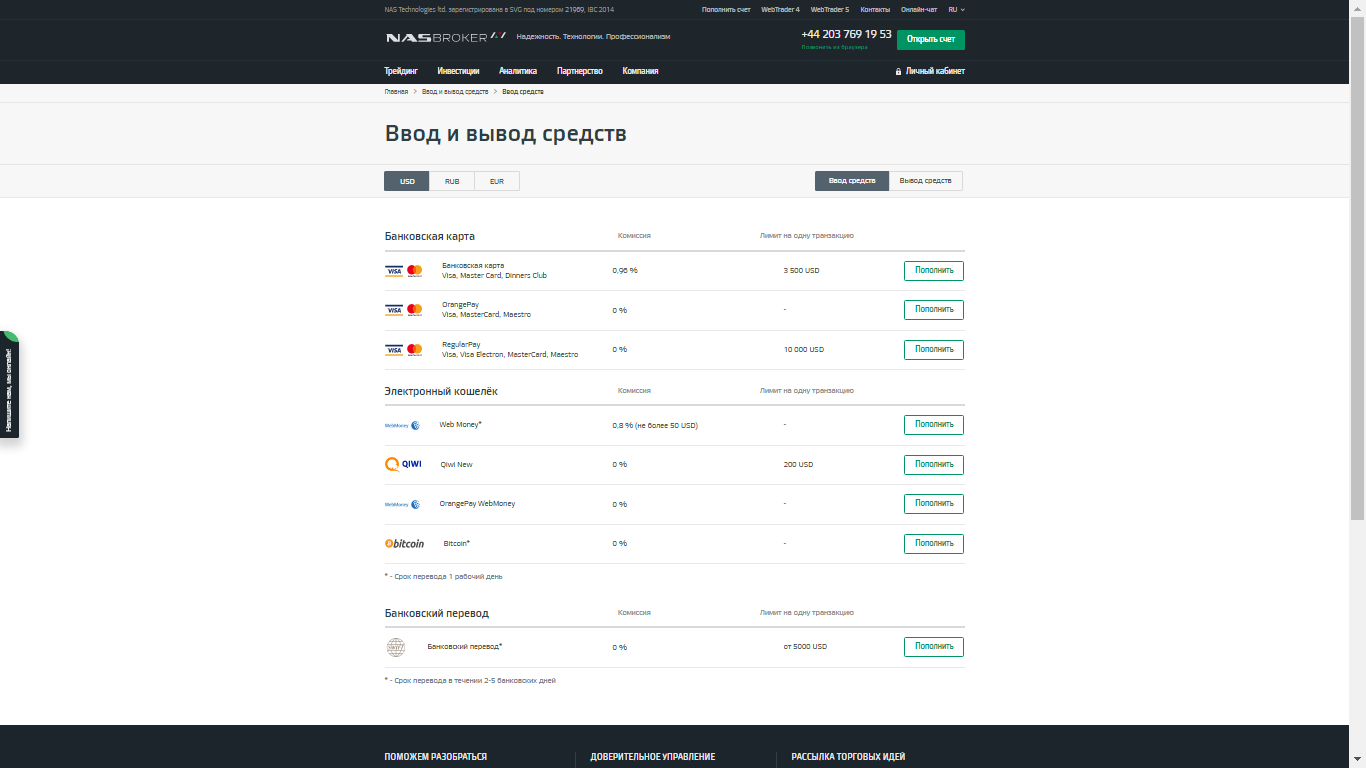Viewport: 1366px width, 768px height.
Task: Open Личный кабинет link
Action: 935,72
